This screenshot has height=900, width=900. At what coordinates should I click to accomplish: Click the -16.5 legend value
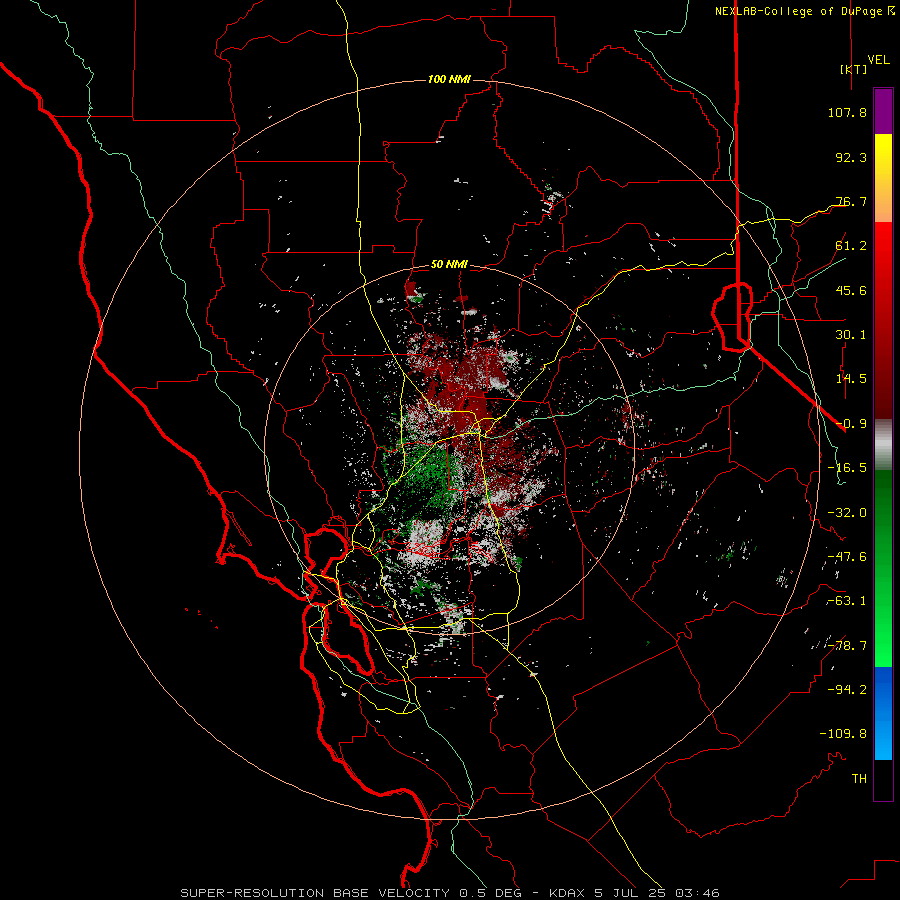(x=847, y=468)
